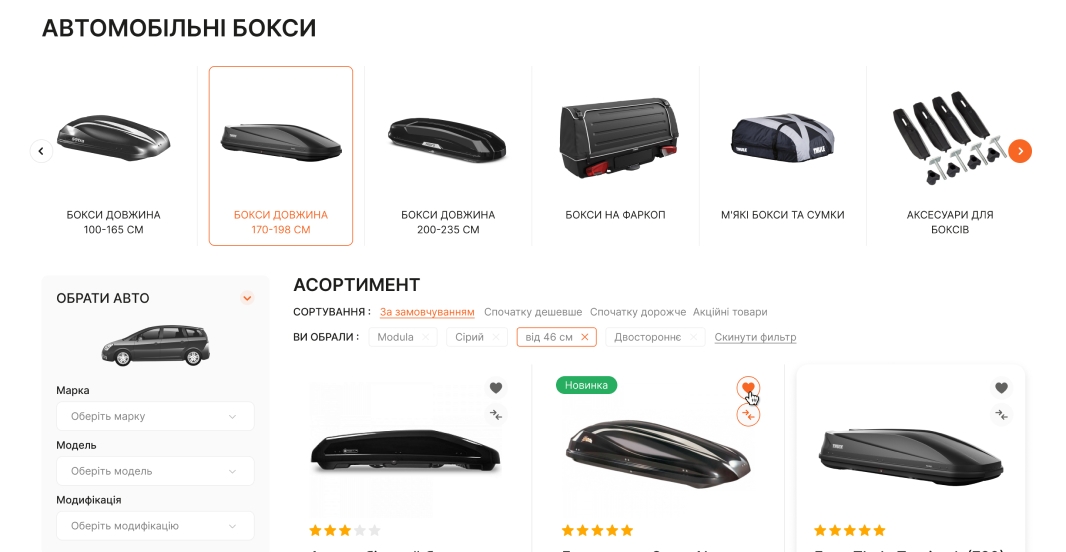Open the Оберіть марку dropdown
Image resolution: width=1066 pixels, height=552 pixels.
pos(155,416)
